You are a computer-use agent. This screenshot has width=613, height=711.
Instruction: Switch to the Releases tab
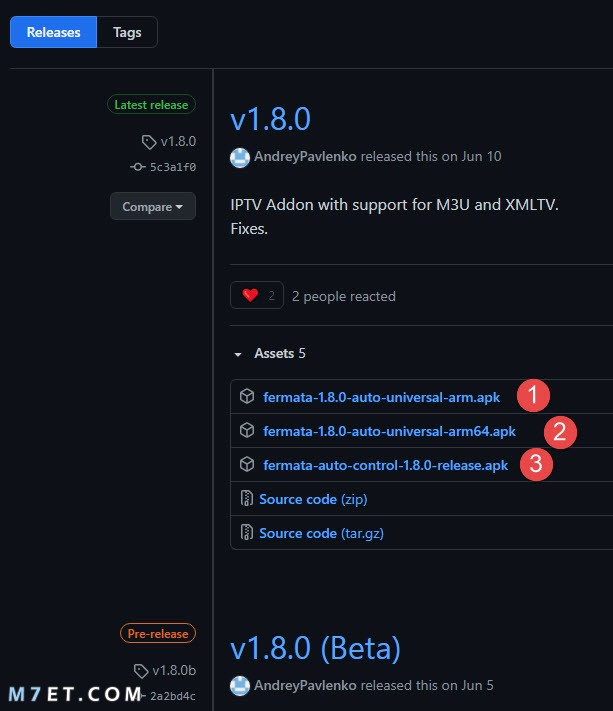click(54, 32)
